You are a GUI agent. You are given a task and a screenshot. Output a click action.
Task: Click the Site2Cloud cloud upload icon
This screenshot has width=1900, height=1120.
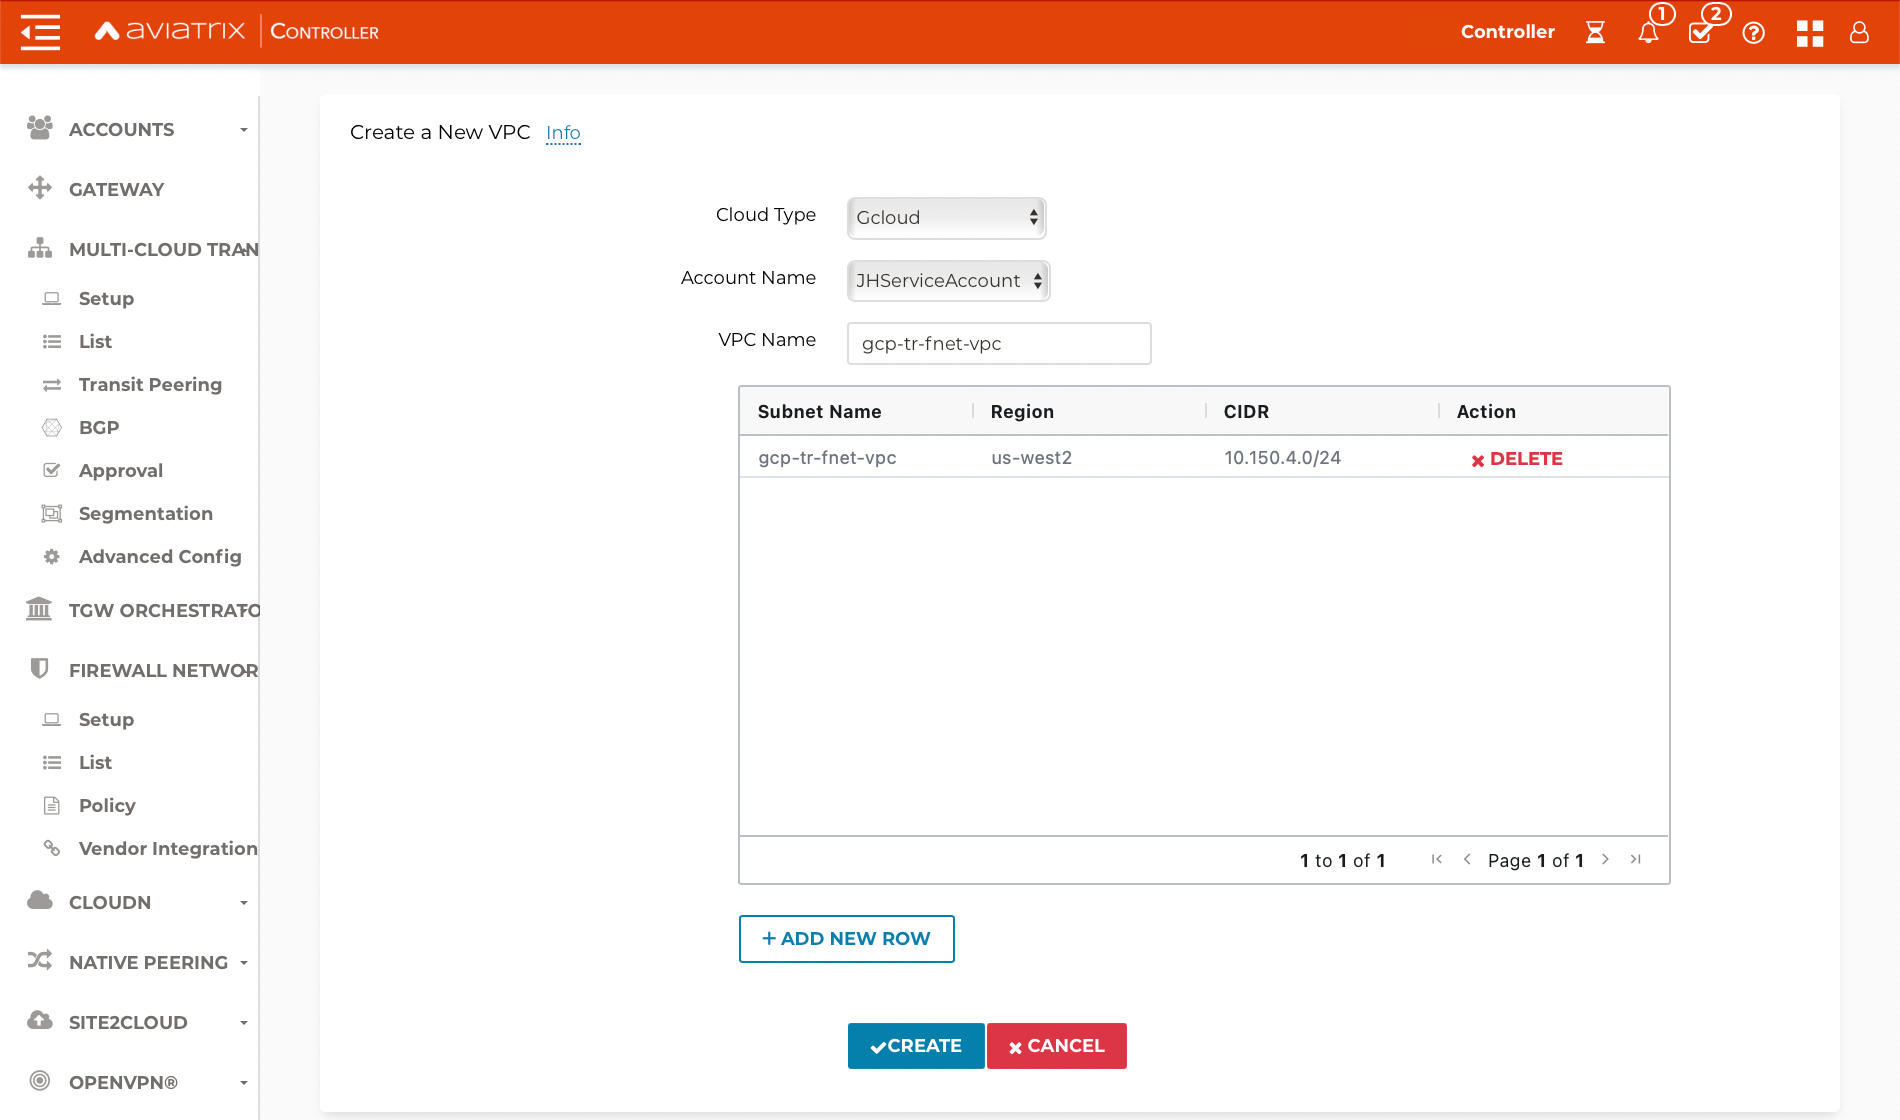pyautogui.click(x=40, y=1020)
